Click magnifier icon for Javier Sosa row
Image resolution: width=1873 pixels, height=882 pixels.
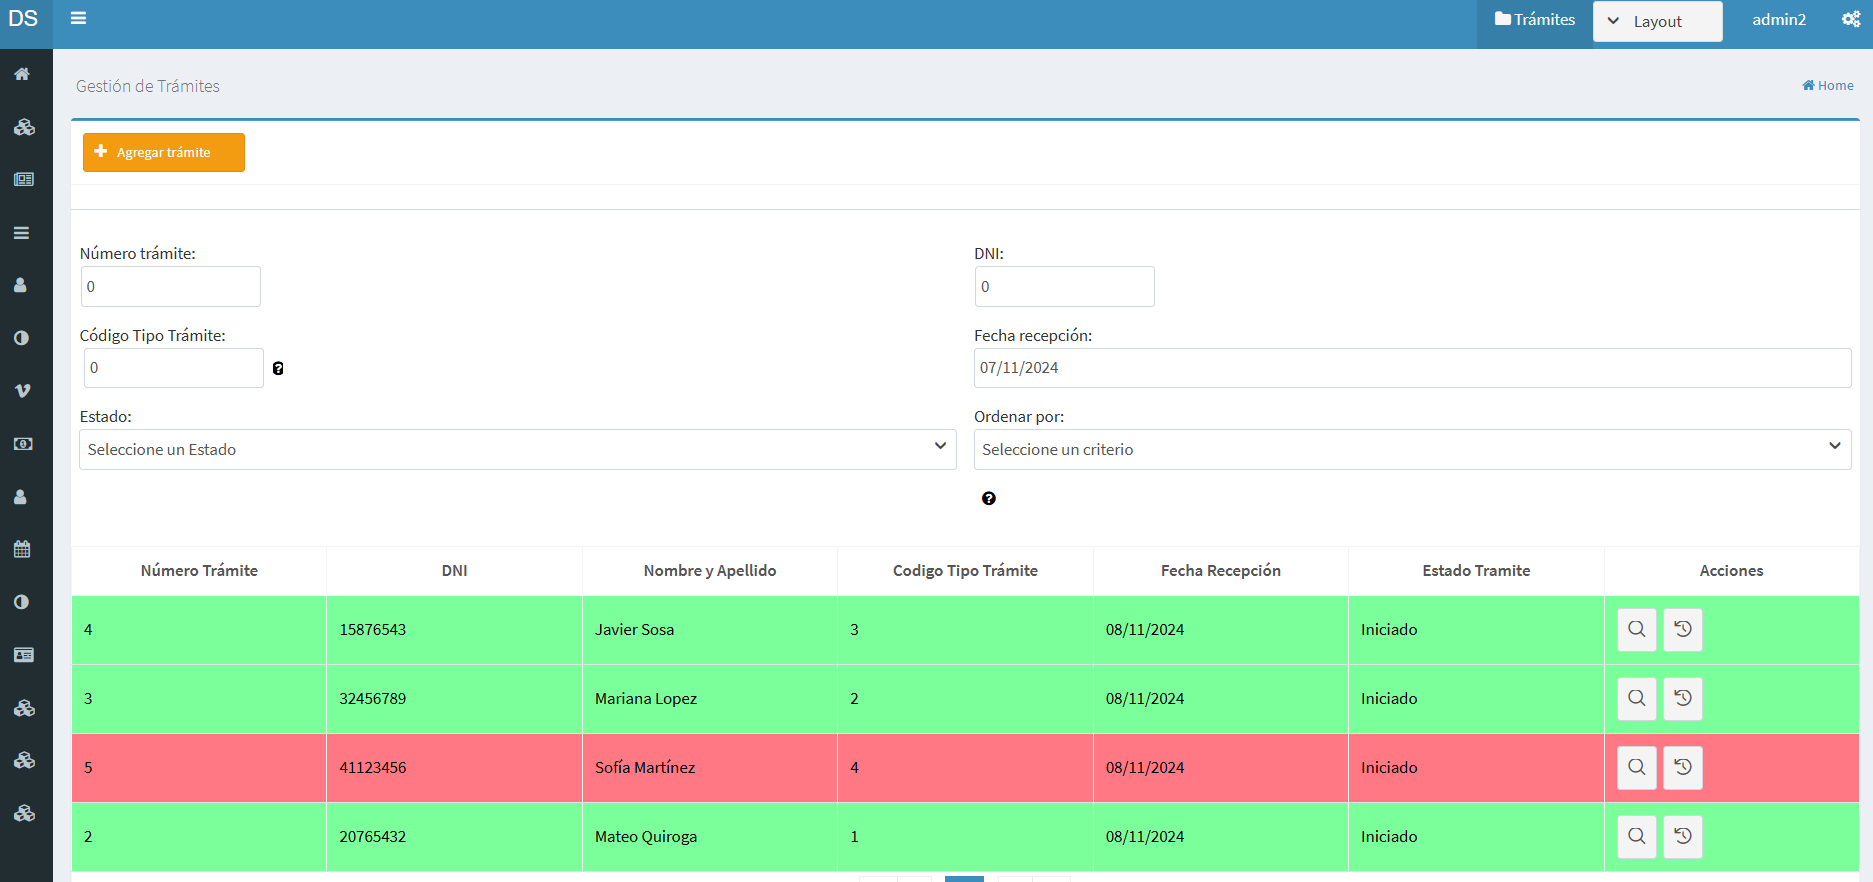pyautogui.click(x=1636, y=630)
